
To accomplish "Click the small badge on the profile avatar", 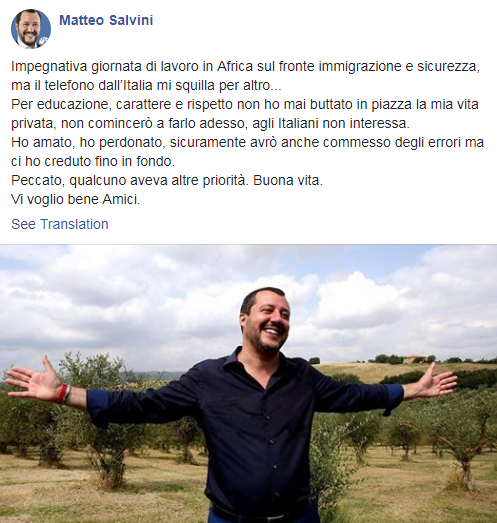I will 45,42.
